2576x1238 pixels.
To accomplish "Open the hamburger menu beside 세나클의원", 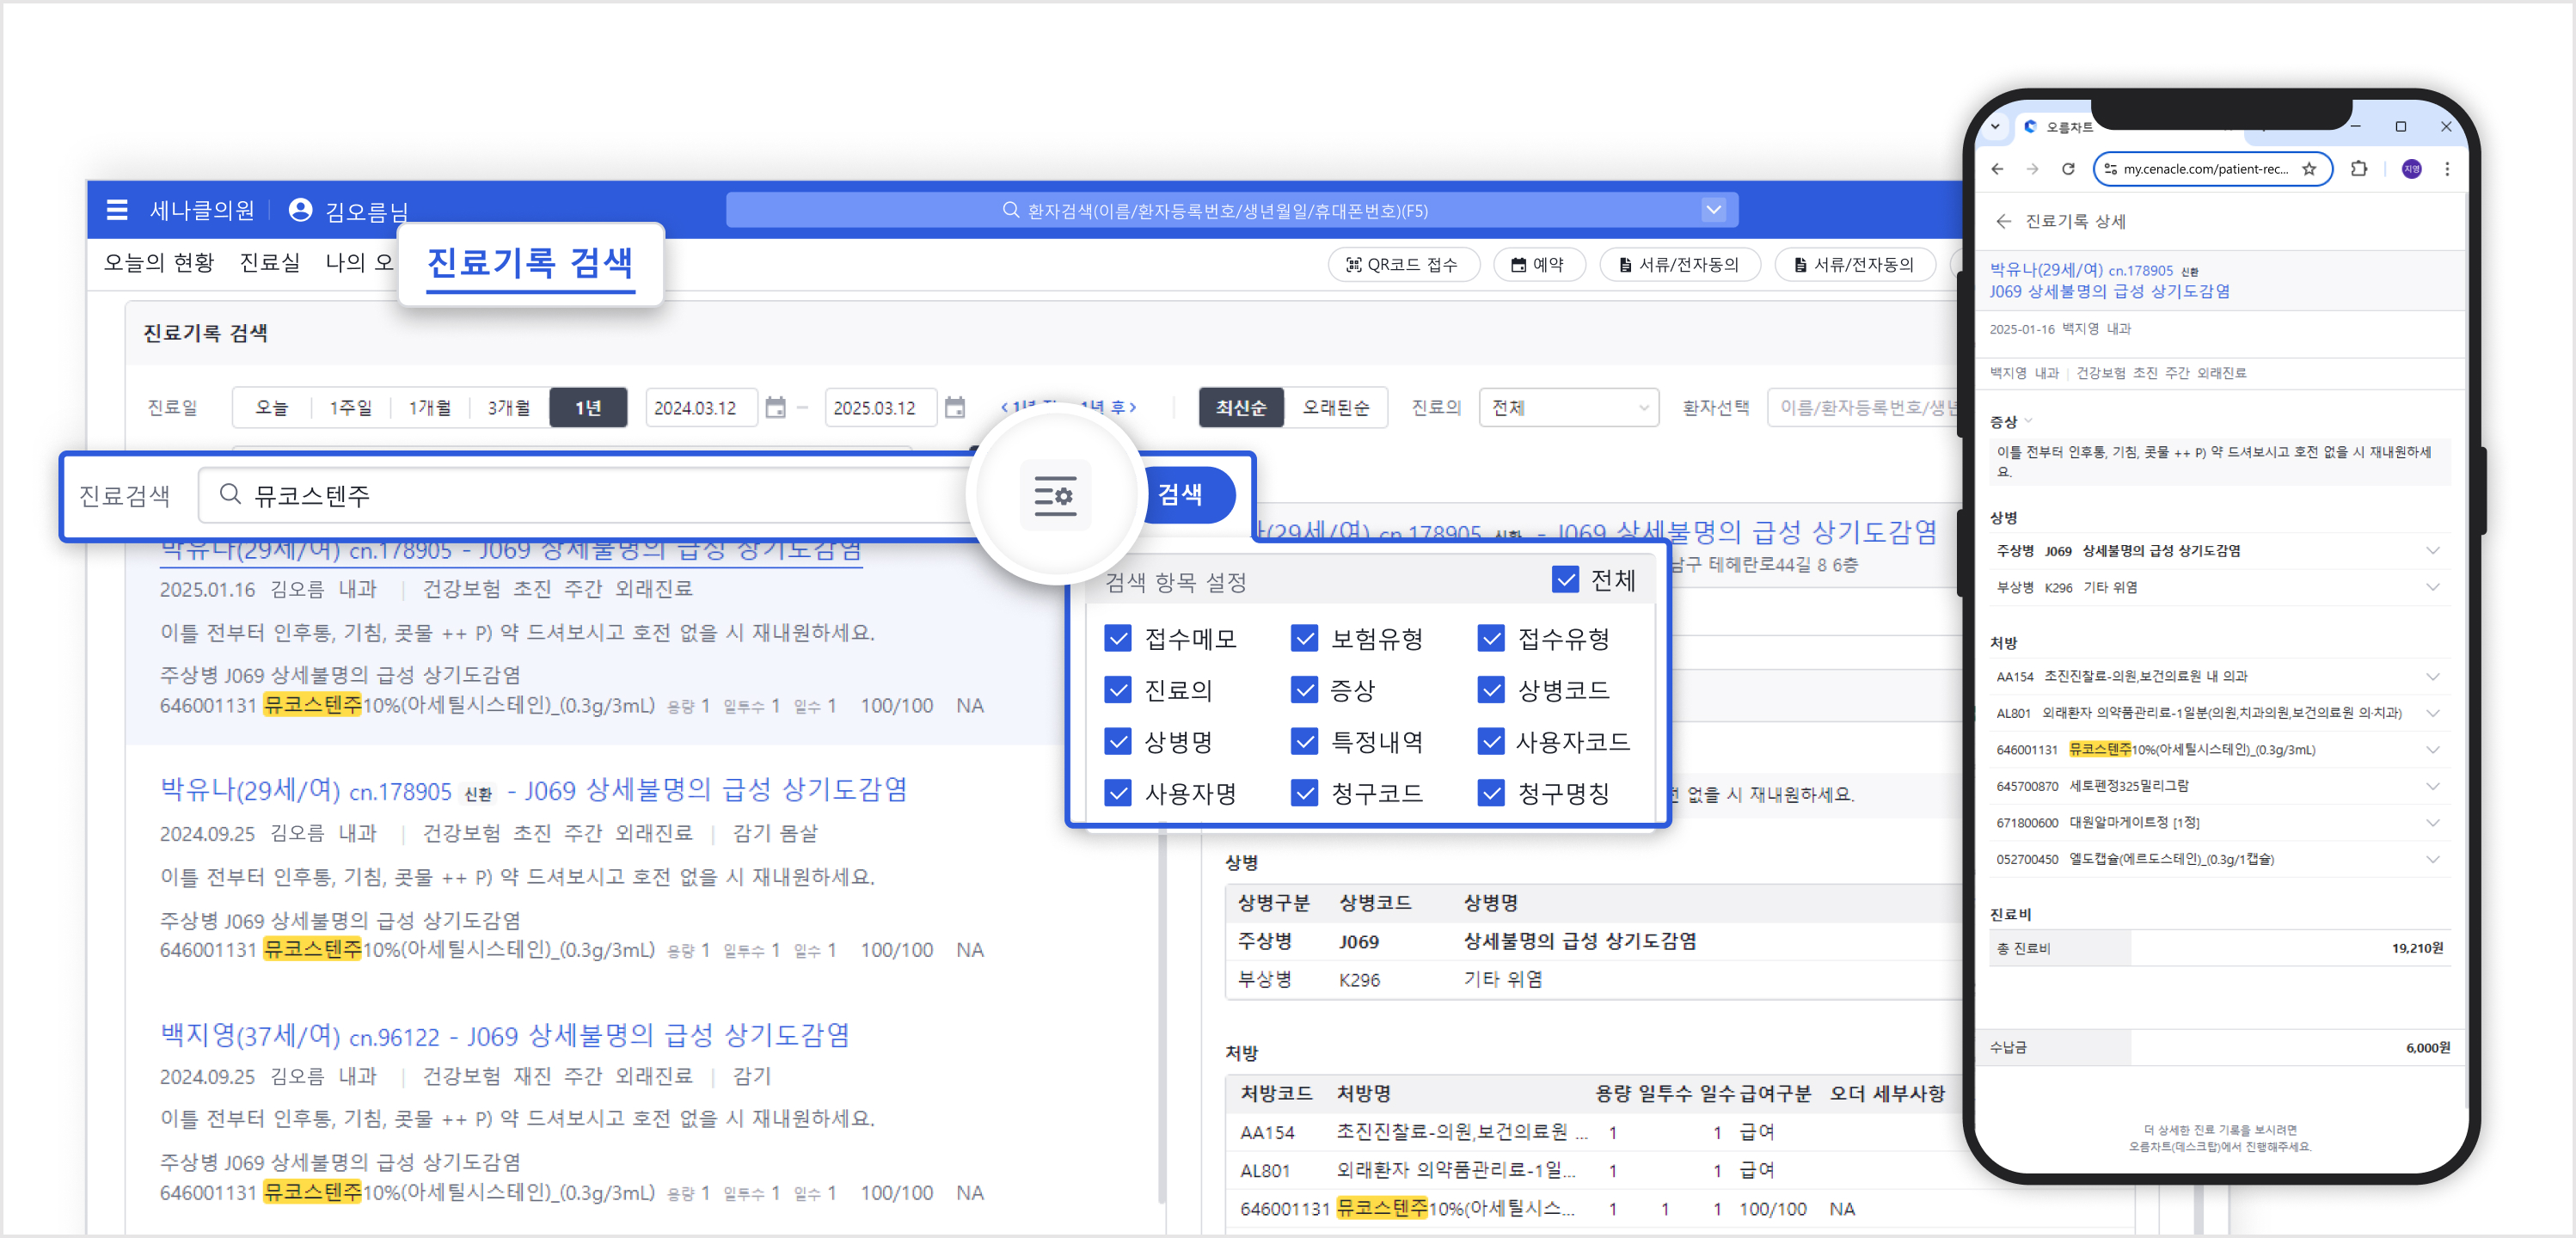I will point(117,210).
